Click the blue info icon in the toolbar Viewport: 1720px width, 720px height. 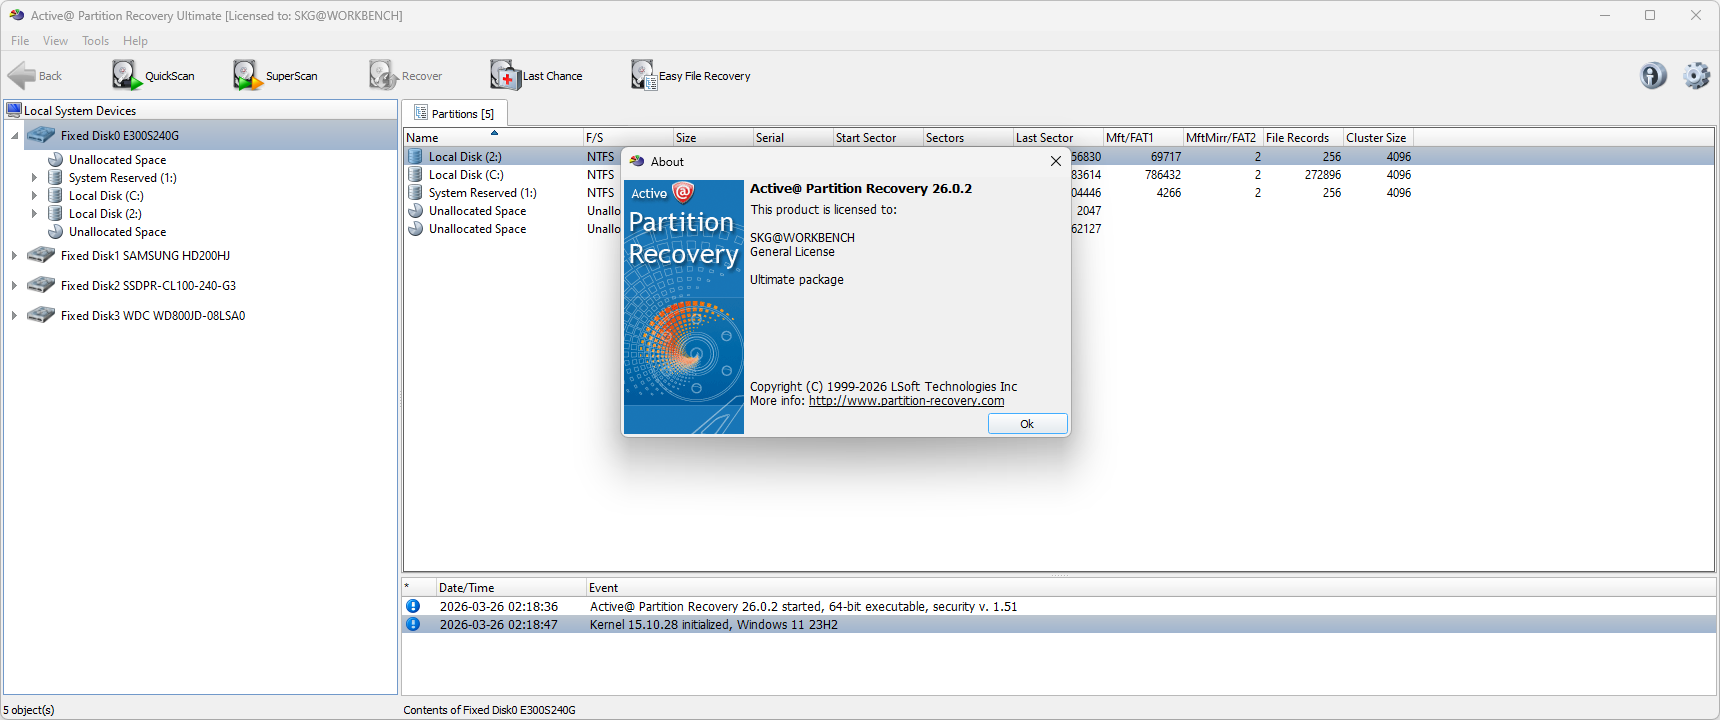[1653, 76]
